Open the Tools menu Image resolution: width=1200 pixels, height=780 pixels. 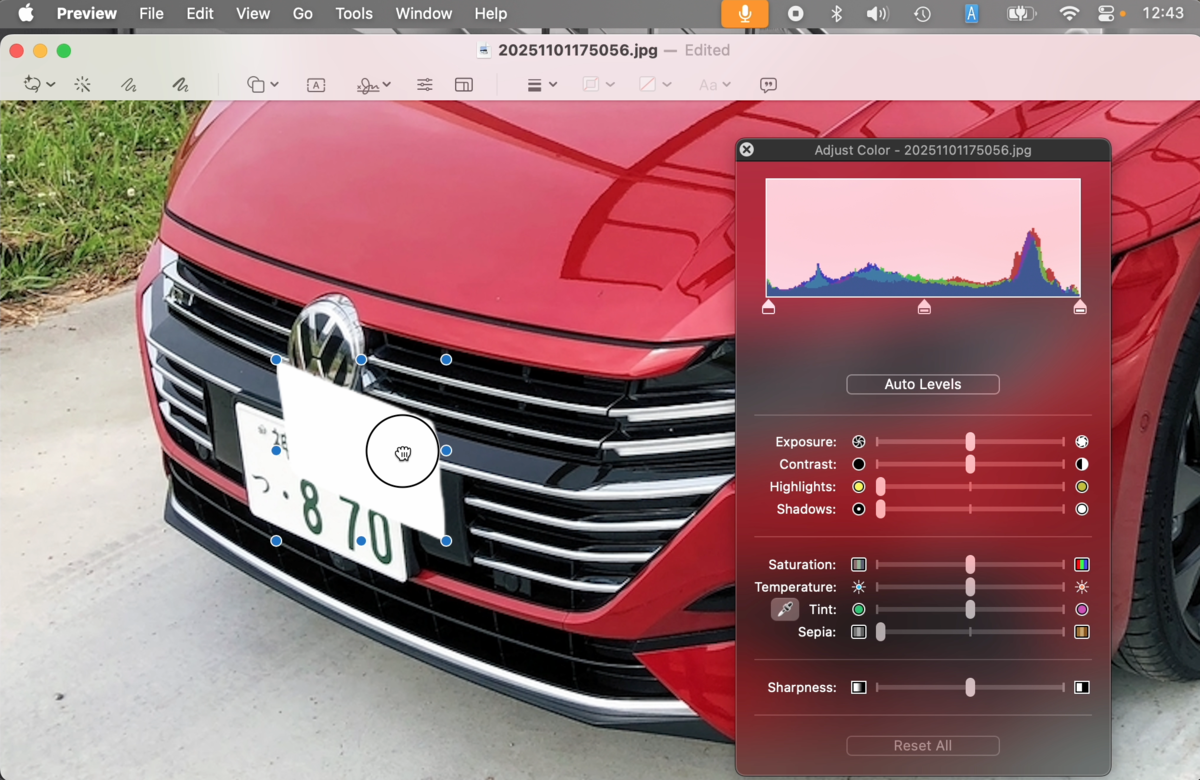tap(354, 14)
